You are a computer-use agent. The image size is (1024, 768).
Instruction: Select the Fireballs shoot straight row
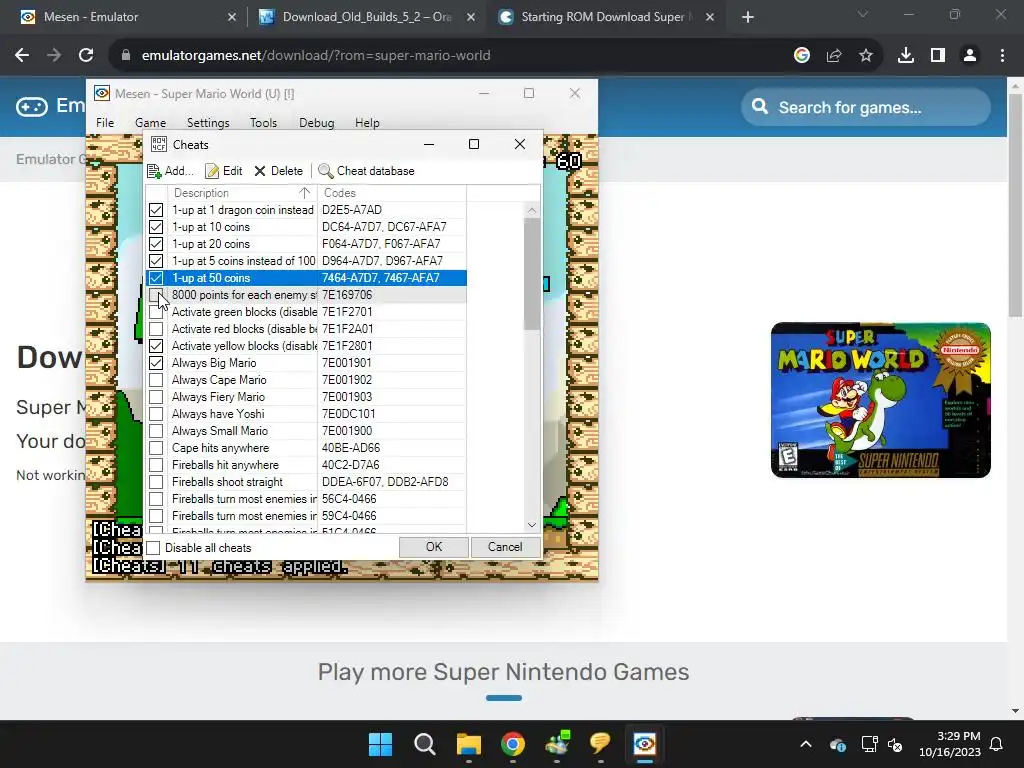point(306,482)
